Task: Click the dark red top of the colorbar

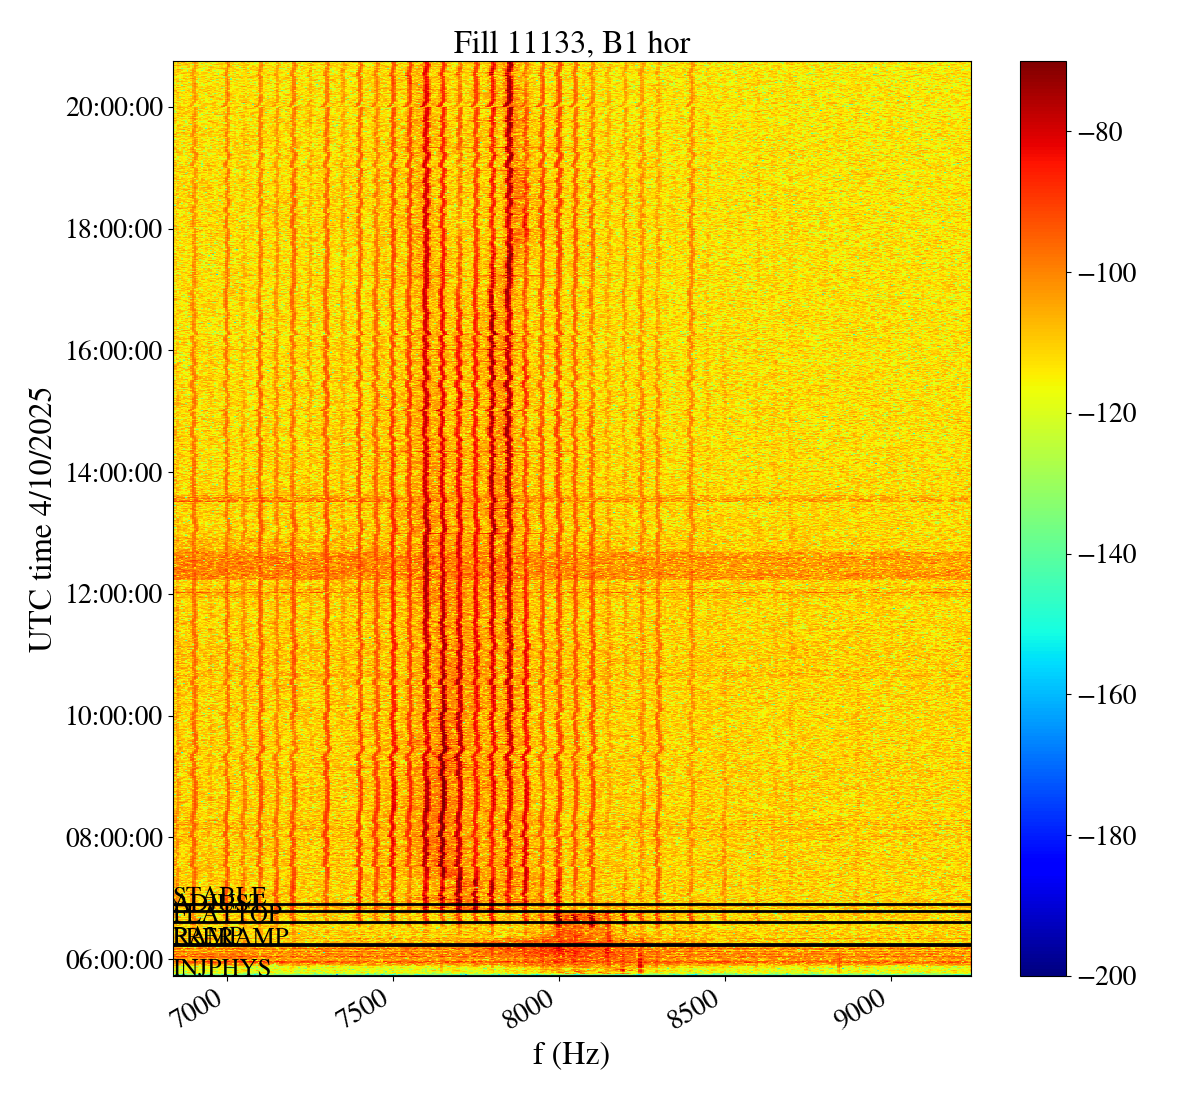Action: (1043, 68)
